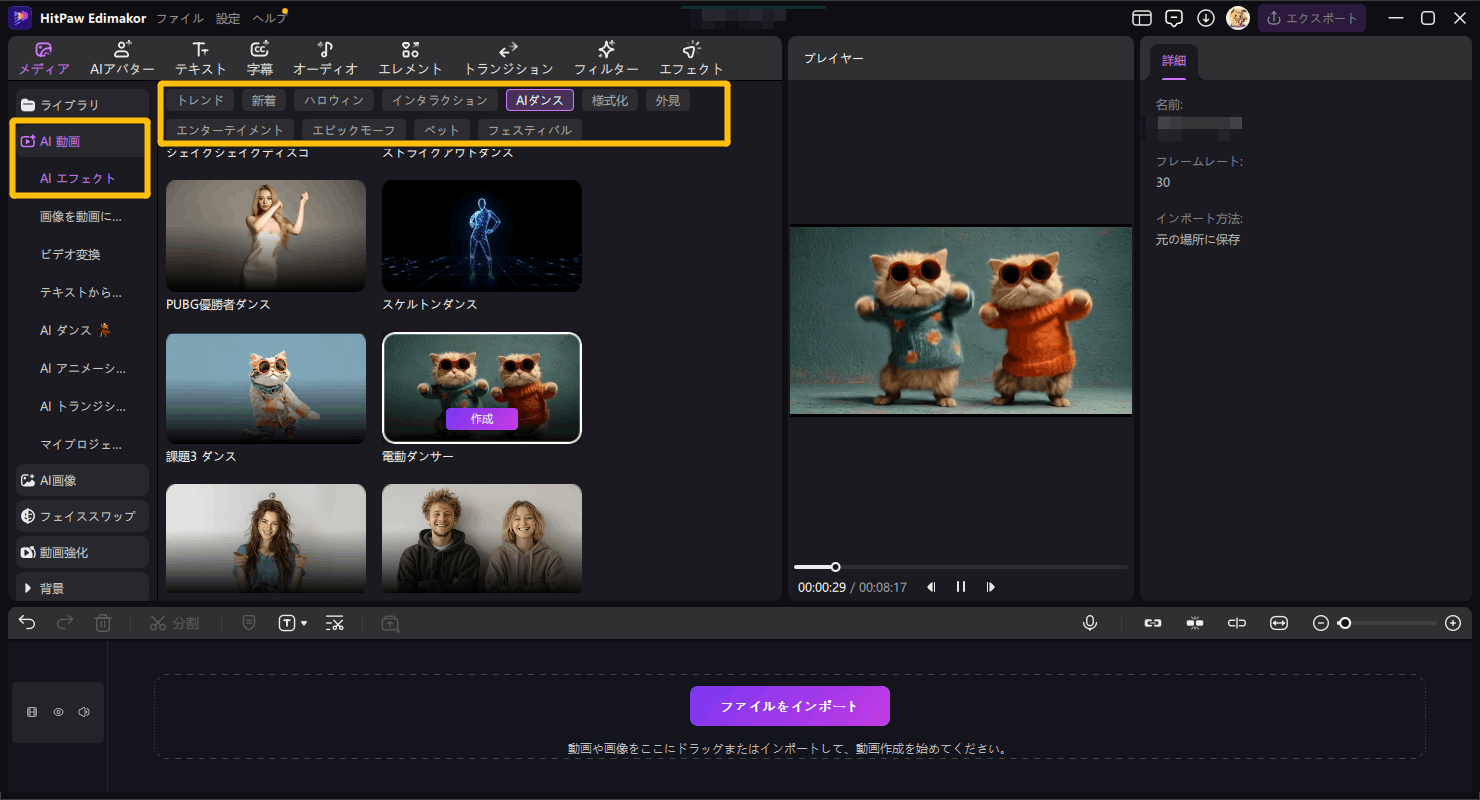Open the トランジション tool
This screenshot has height=800, width=1480.
pyautogui.click(x=508, y=58)
